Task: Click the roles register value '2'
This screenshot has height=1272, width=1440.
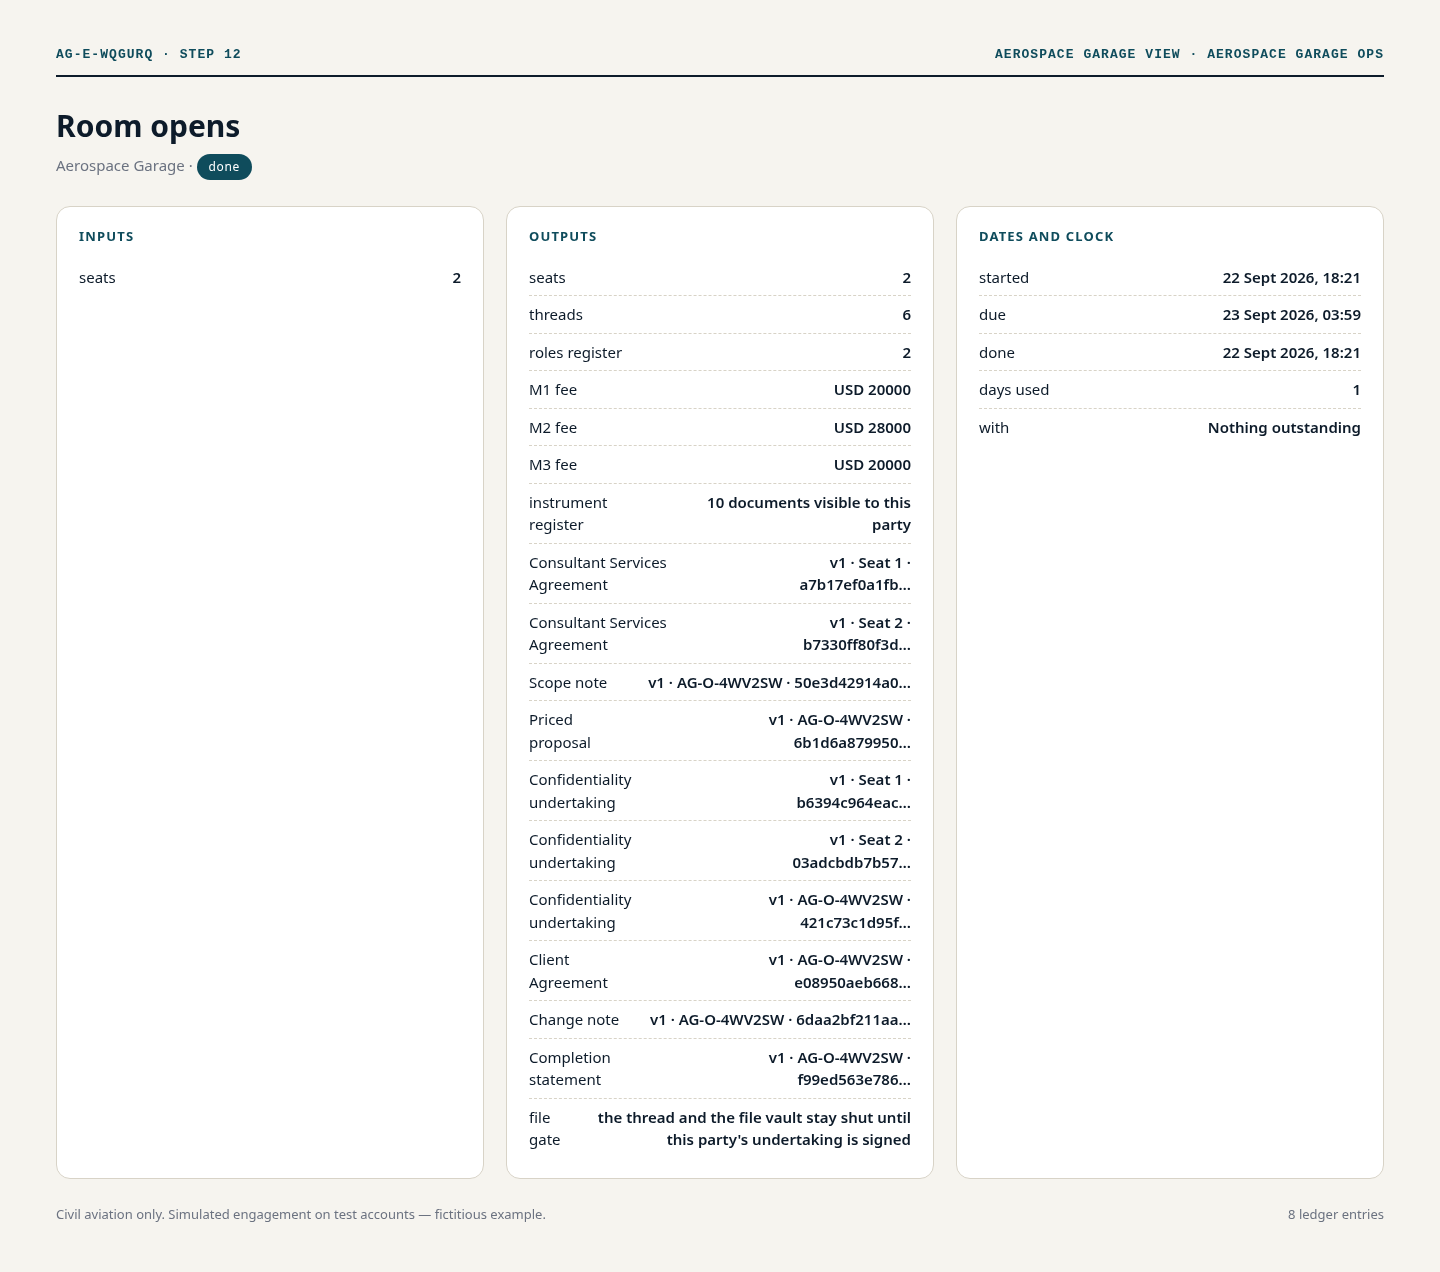Action: 907,353
